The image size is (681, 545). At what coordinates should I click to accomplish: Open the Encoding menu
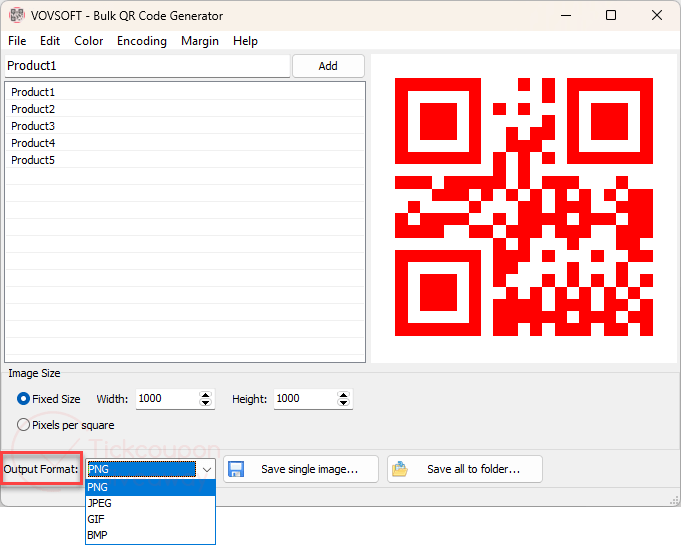(x=142, y=41)
